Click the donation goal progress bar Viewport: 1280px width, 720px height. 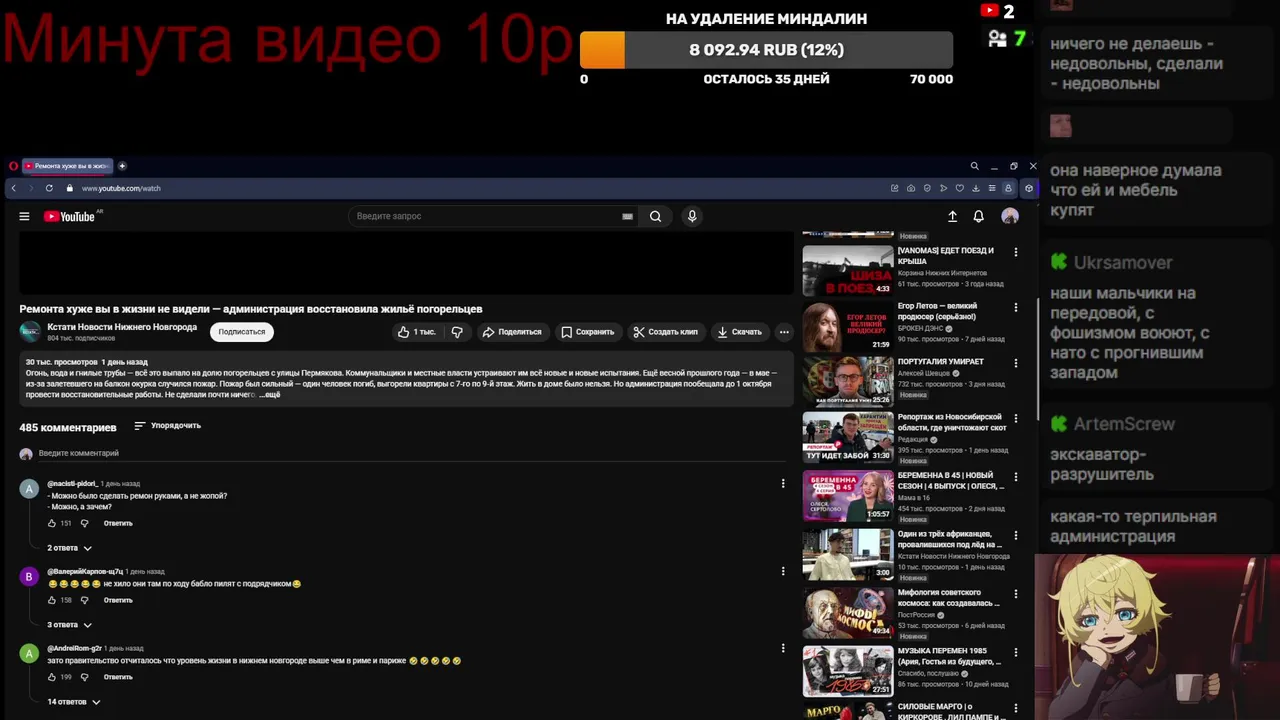coord(766,50)
